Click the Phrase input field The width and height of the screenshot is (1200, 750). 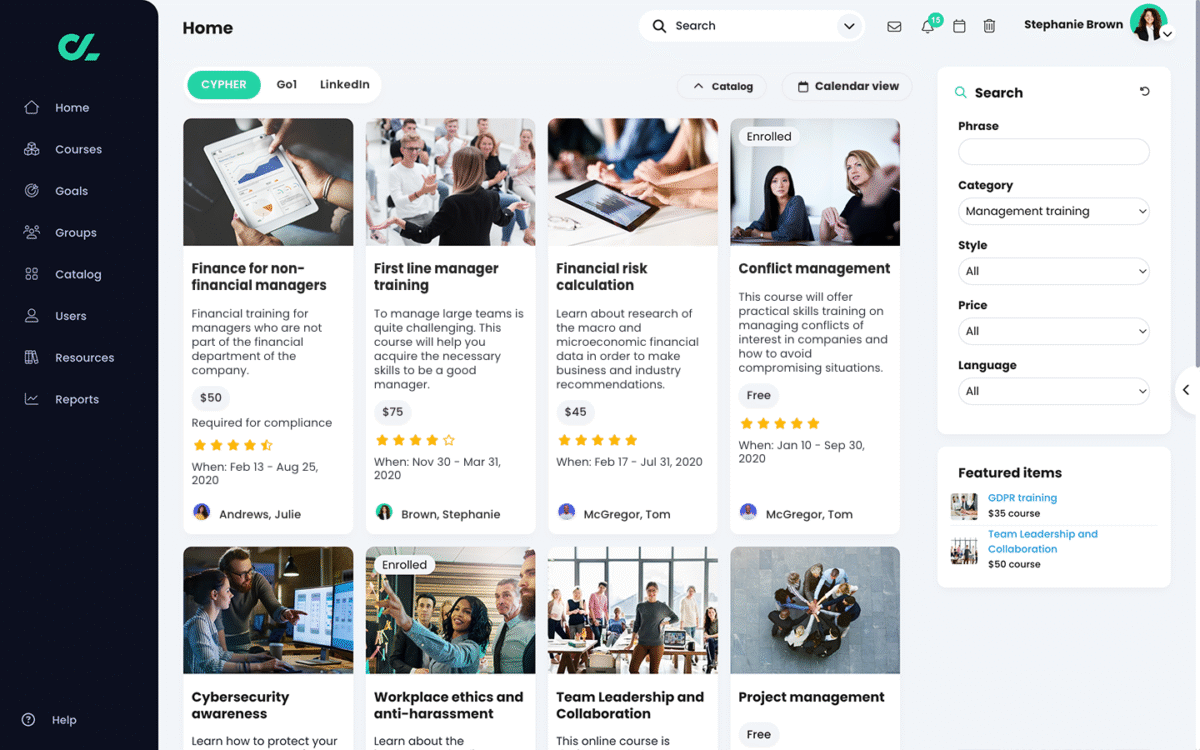pos(1054,152)
